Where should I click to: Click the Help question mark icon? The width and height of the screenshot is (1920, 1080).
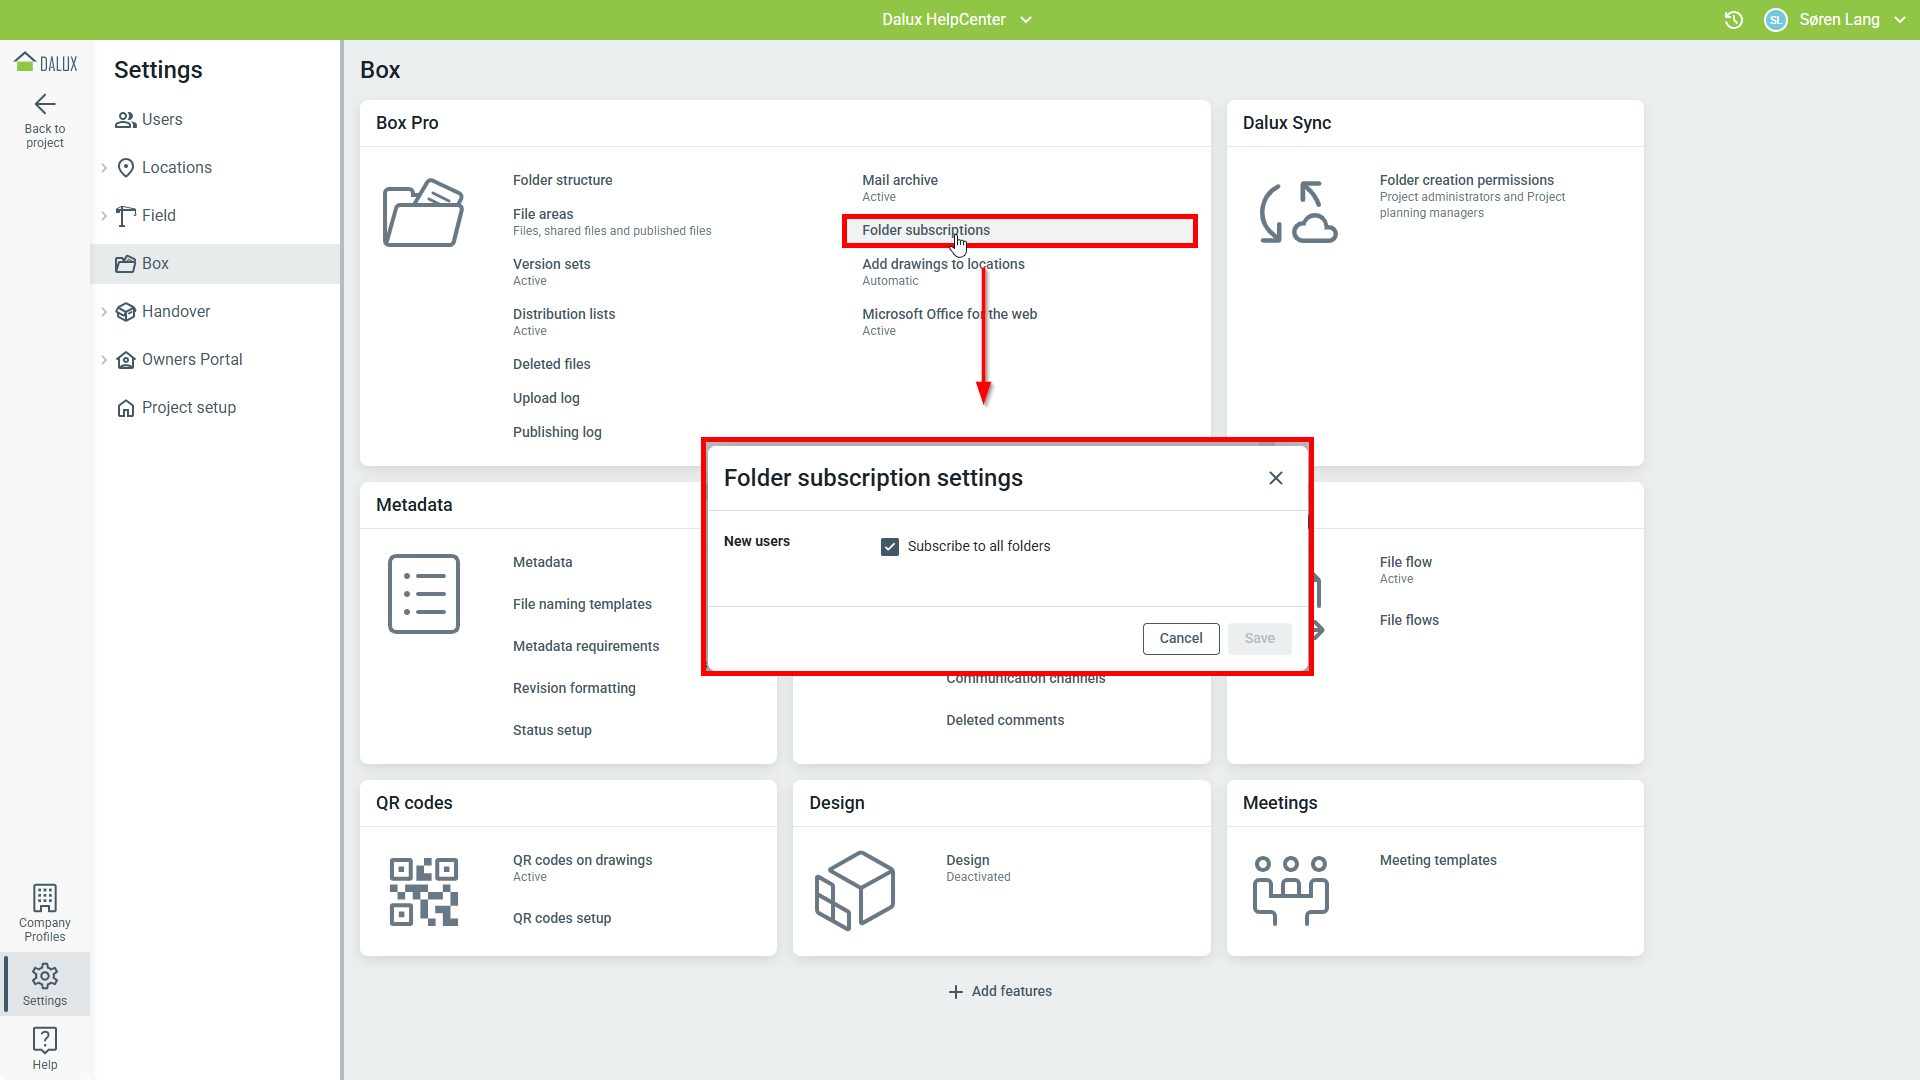[45, 1039]
